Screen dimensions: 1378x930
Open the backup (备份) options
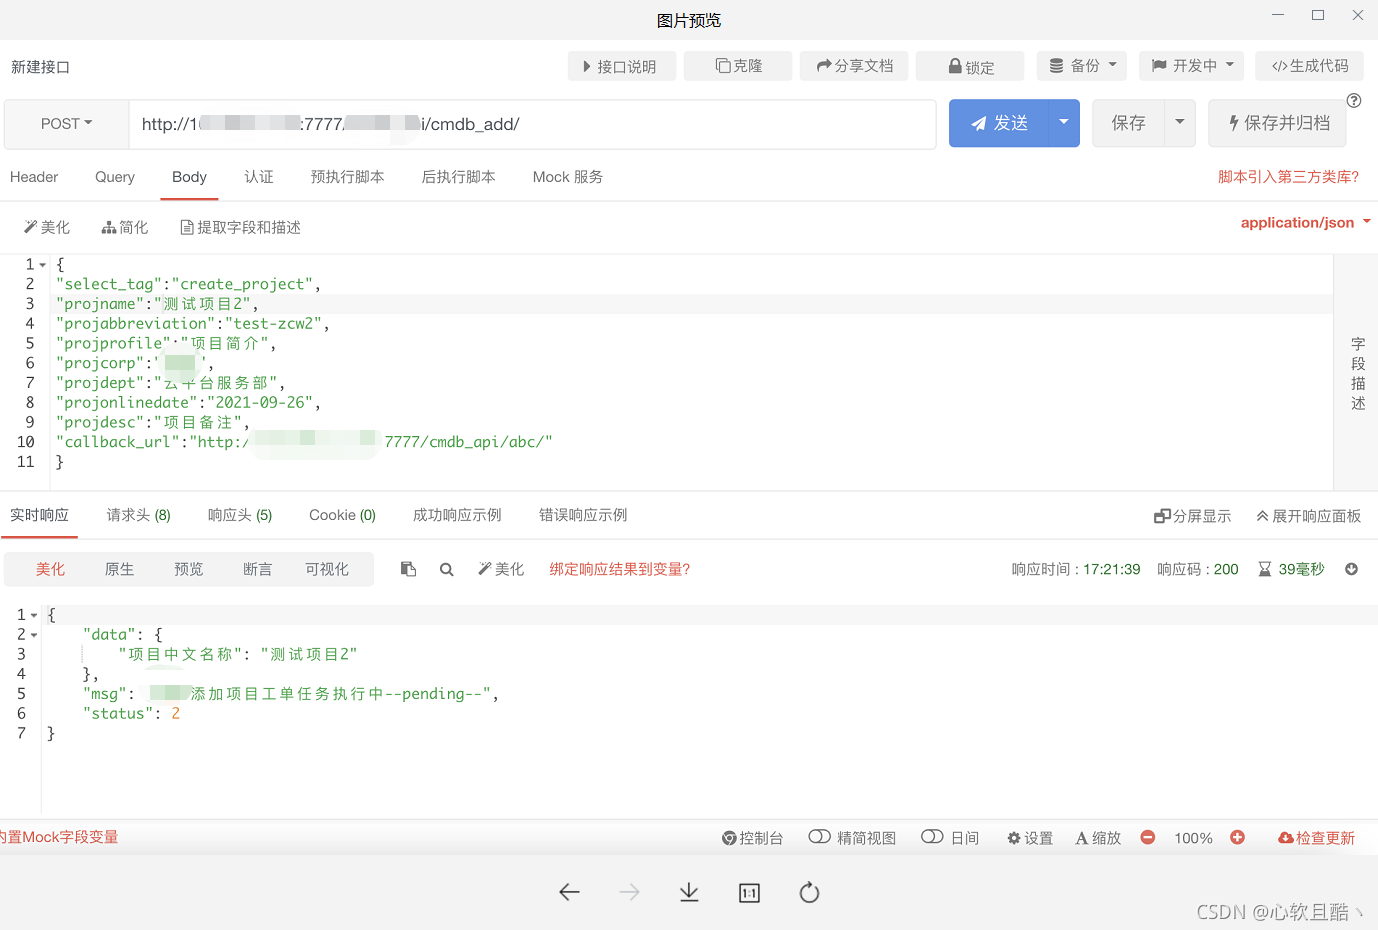click(1081, 66)
